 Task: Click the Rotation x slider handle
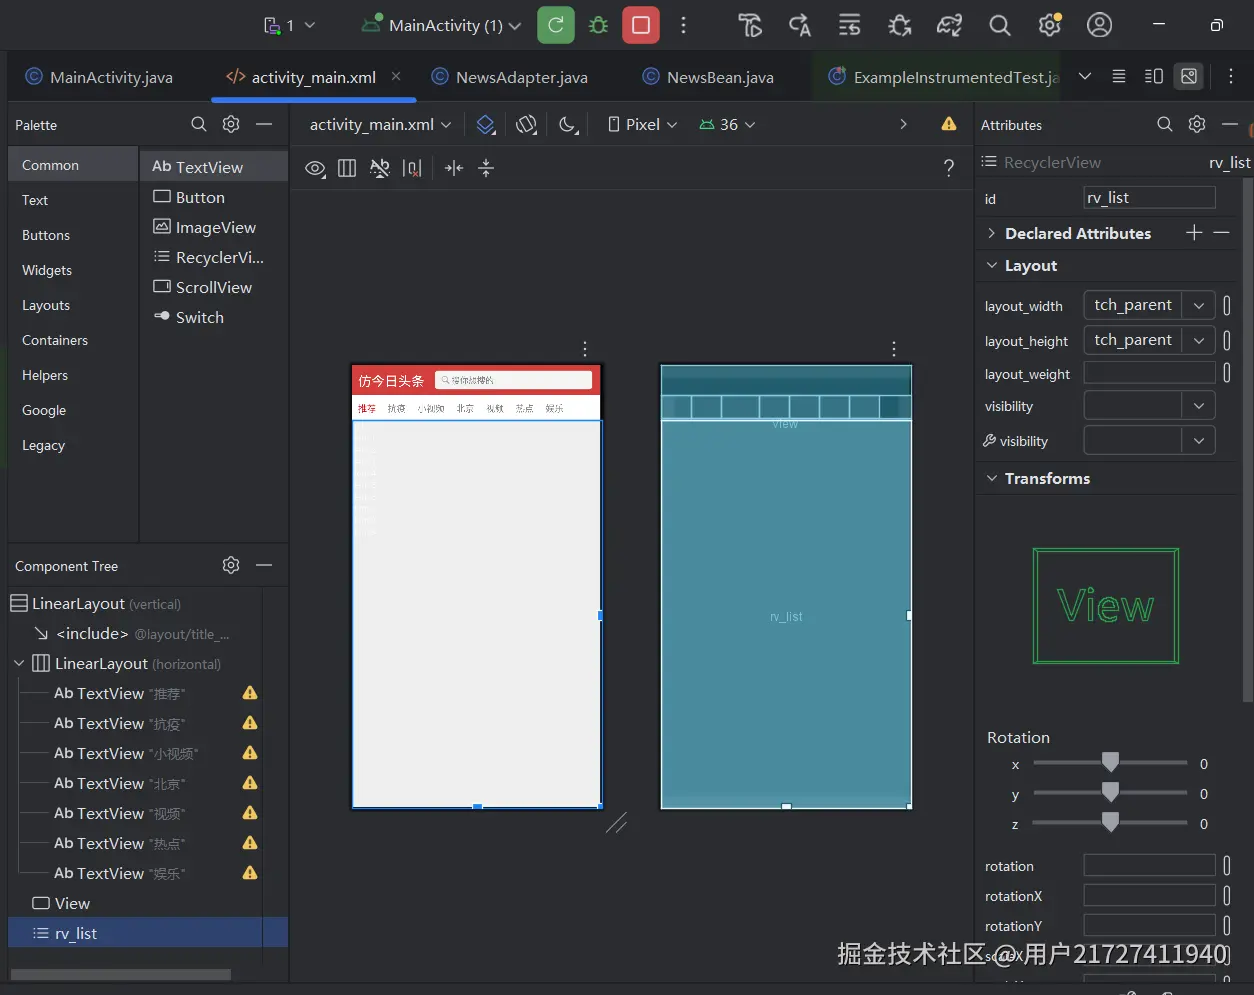1110,763
